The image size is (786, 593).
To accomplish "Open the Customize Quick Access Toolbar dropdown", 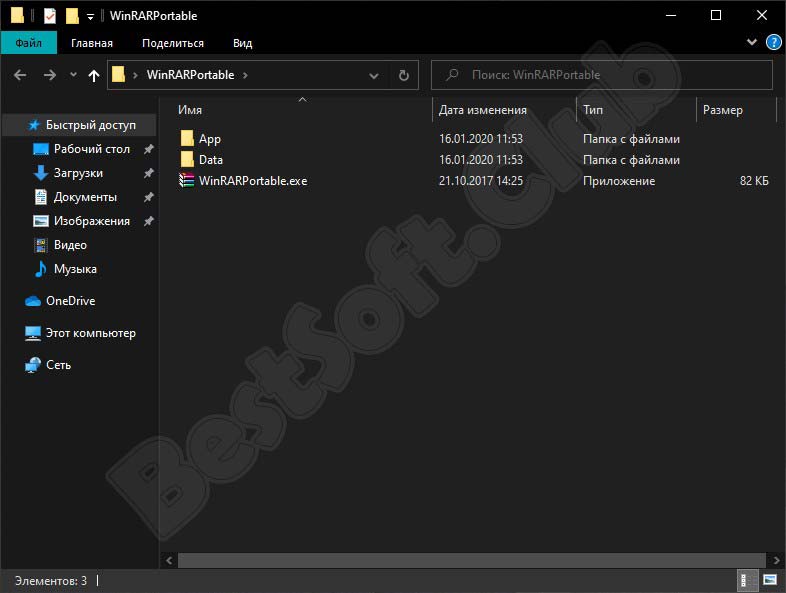I will (90, 17).
